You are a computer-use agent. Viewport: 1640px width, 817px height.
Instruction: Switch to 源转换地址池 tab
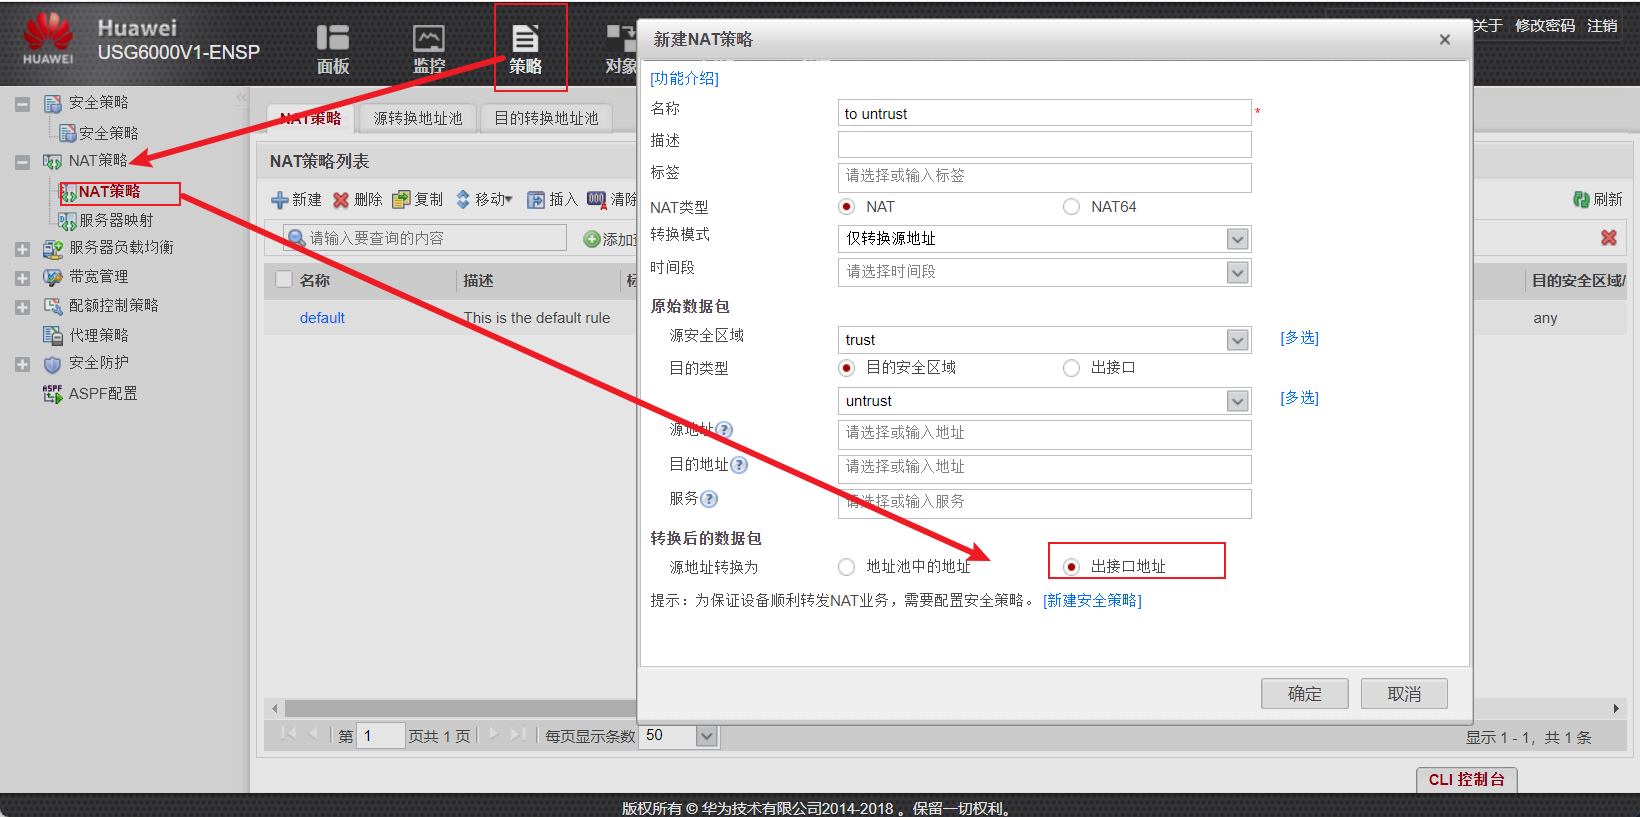418,118
